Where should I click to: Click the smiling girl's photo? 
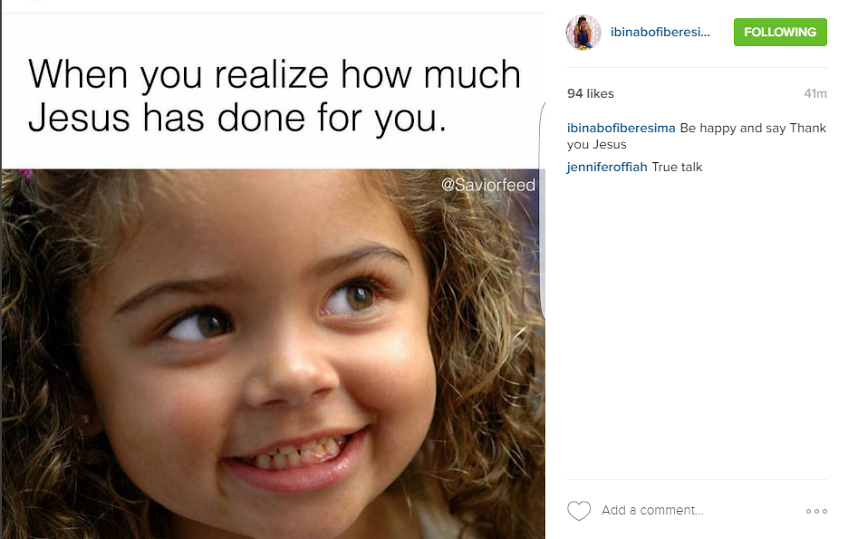[x=273, y=354]
